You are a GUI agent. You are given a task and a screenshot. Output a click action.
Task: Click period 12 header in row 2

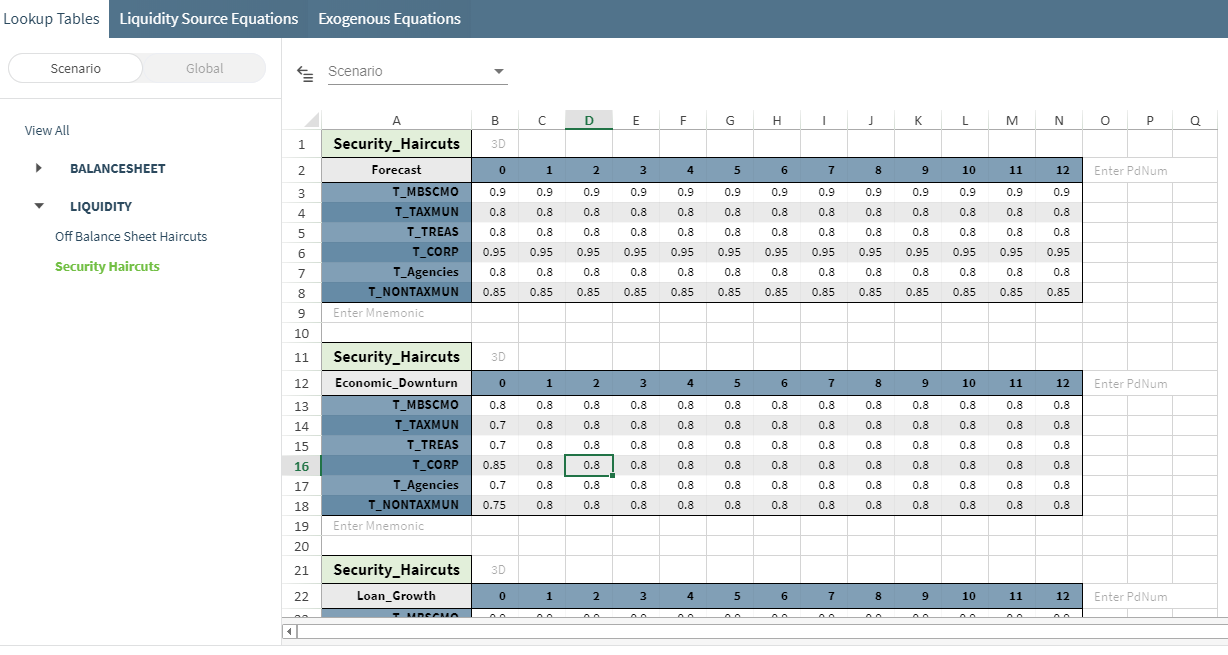coord(1059,170)
